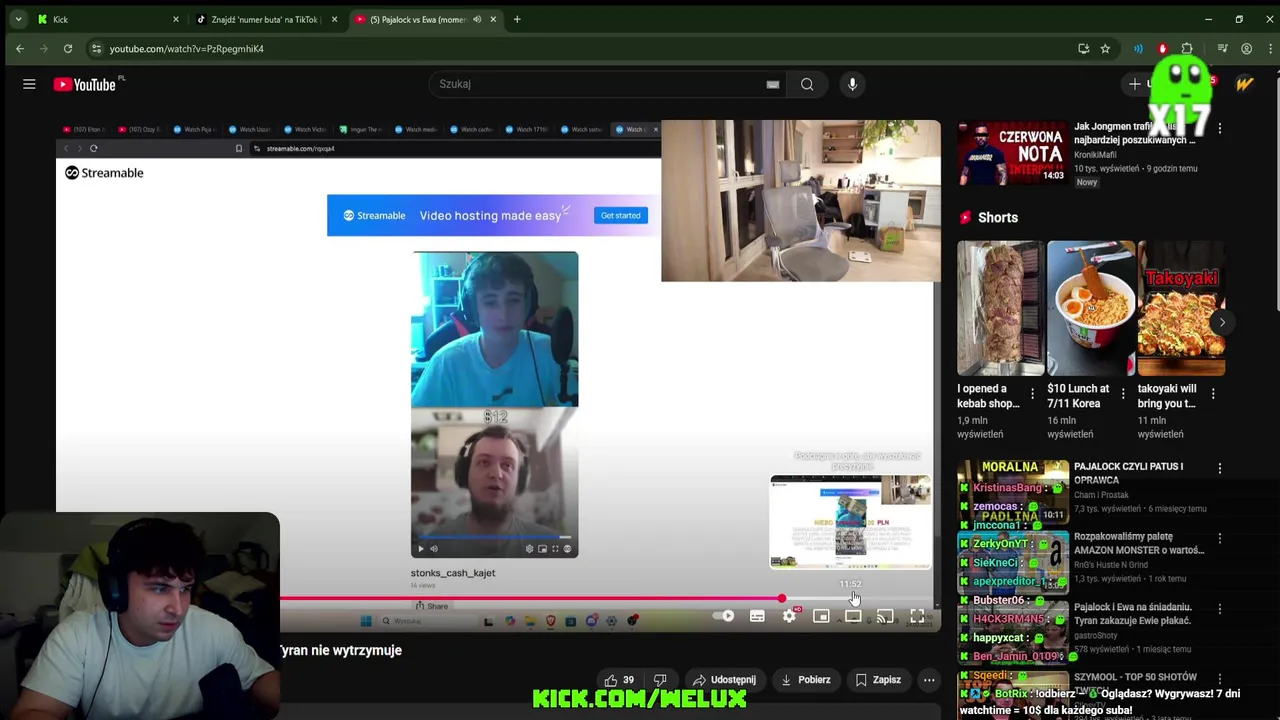
Task: Open the kebab shop short thumbnail
Action: 1000,308
